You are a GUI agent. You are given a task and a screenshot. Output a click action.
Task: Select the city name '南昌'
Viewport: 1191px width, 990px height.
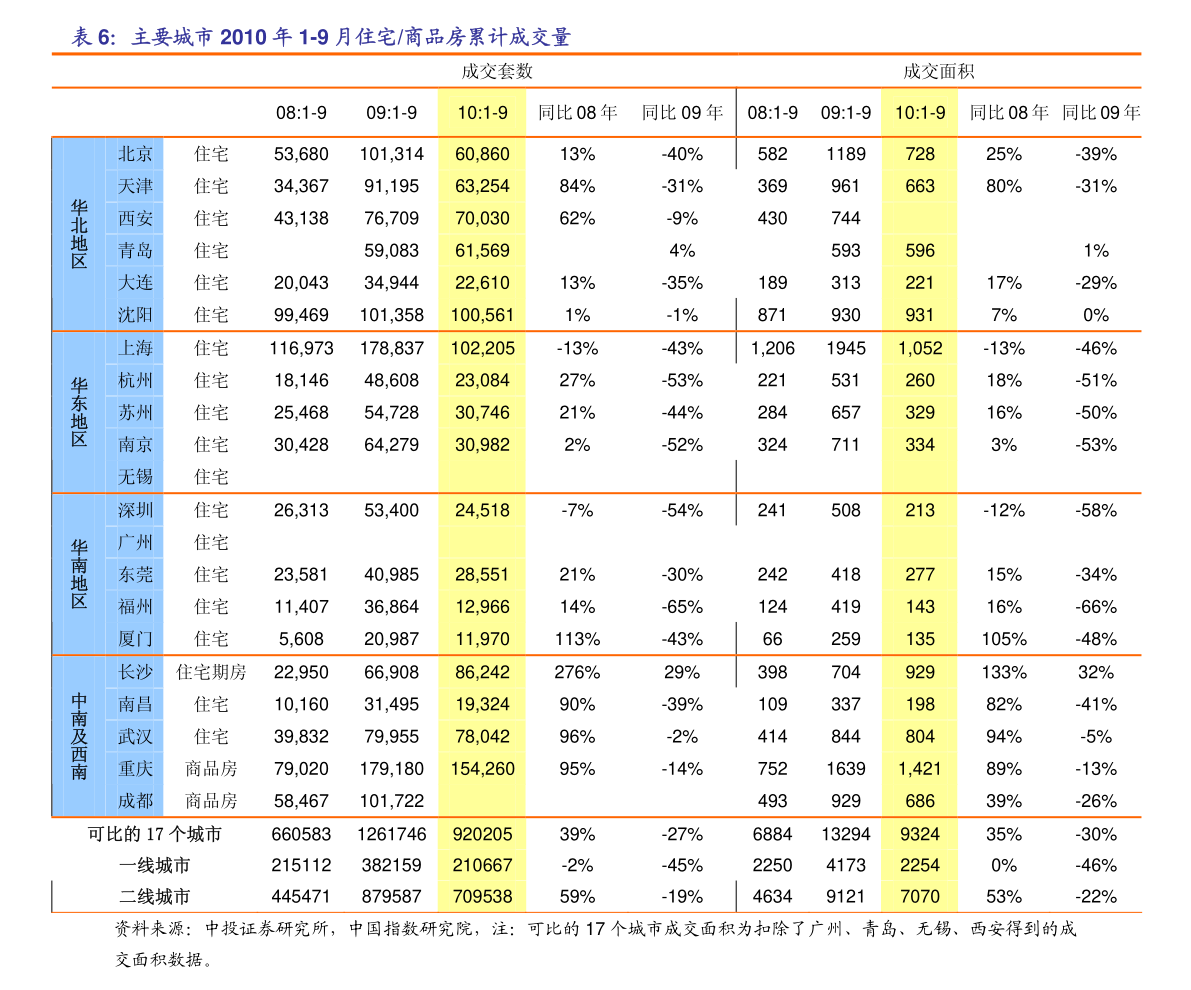pos(135,704)
